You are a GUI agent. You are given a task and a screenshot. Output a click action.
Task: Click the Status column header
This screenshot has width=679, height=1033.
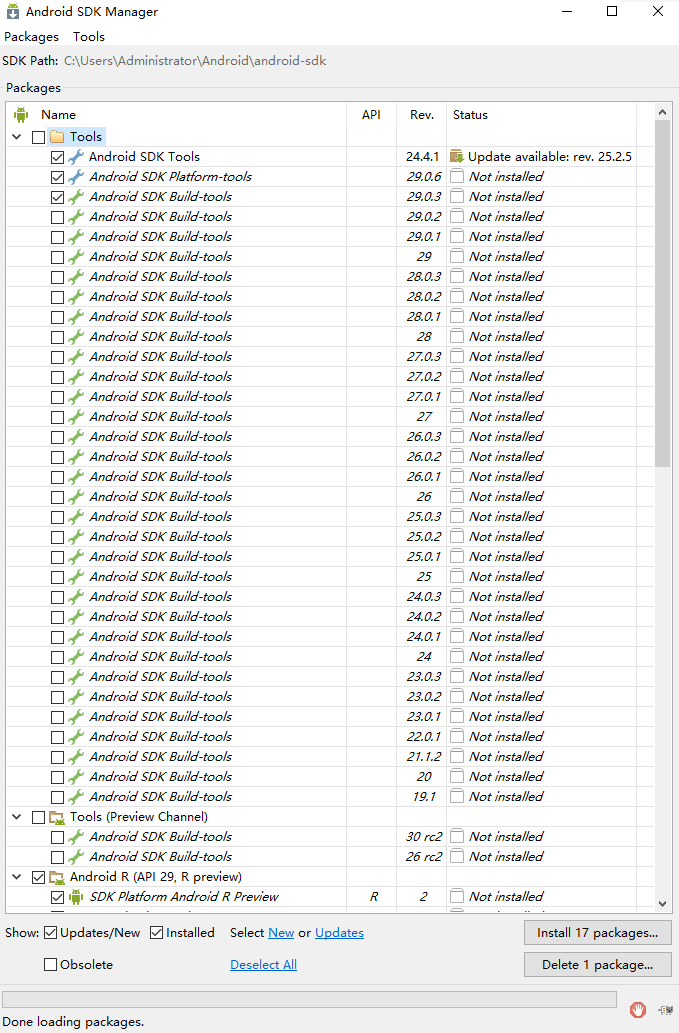[470, 115]
